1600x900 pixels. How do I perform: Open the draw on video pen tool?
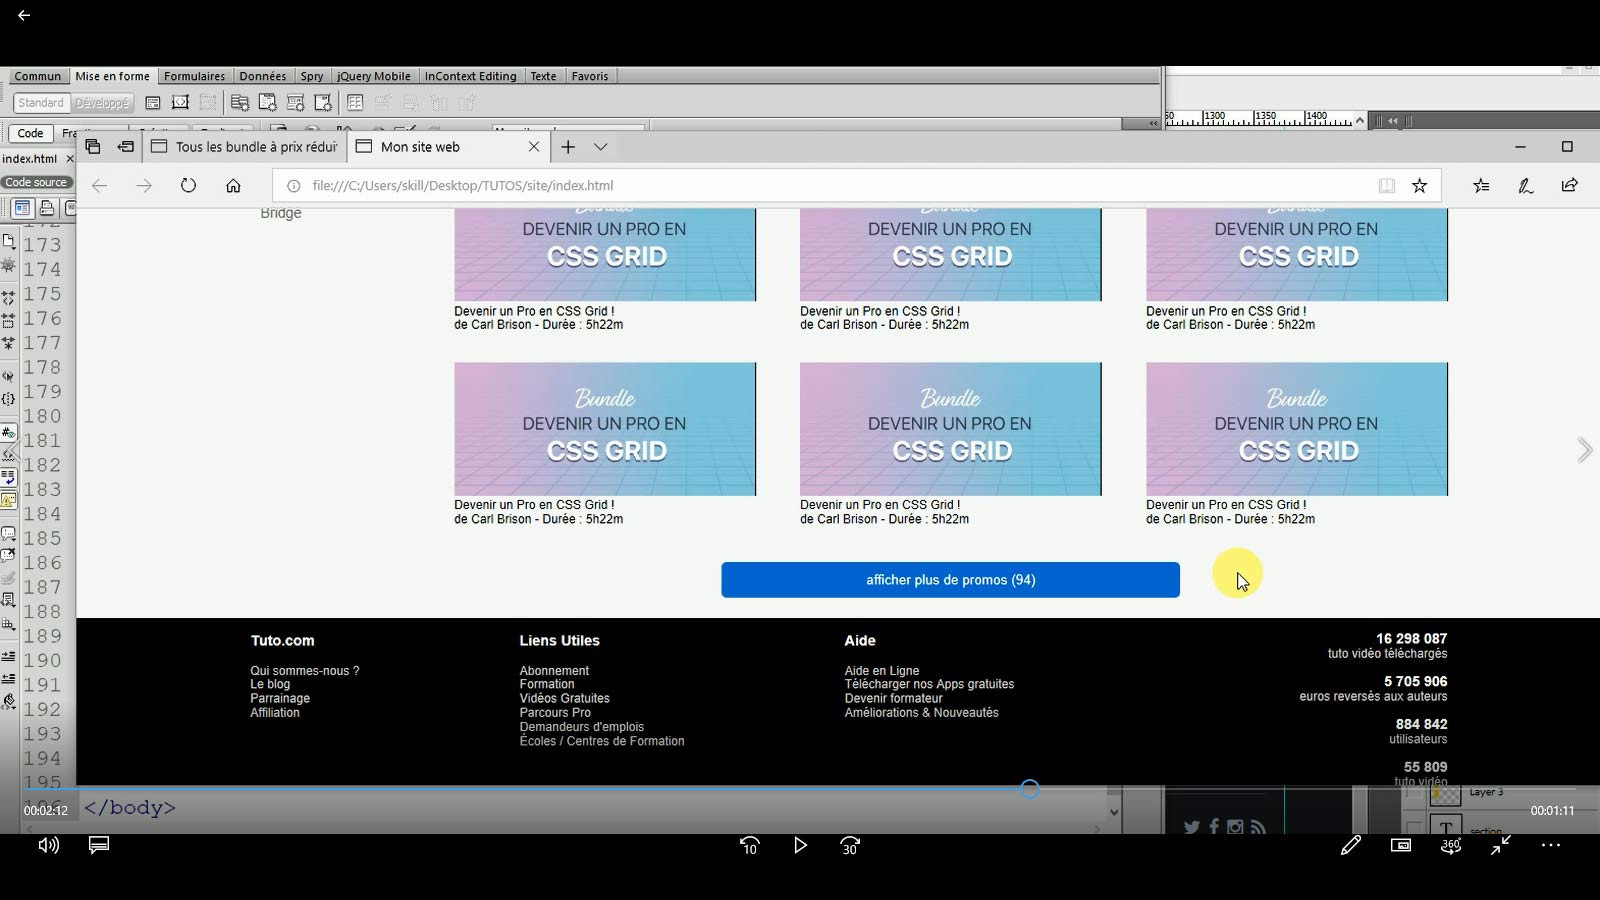click(1351, 845)
